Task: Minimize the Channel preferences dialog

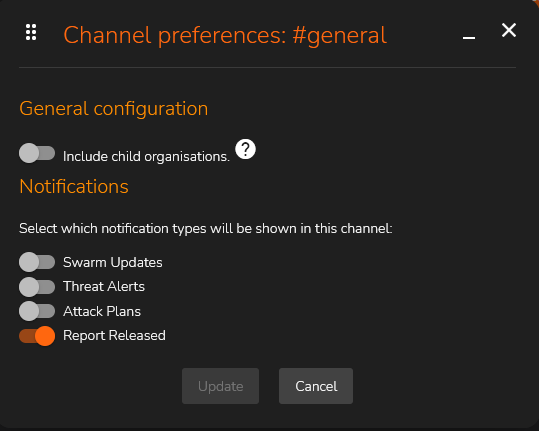Action: click(469, 37)
